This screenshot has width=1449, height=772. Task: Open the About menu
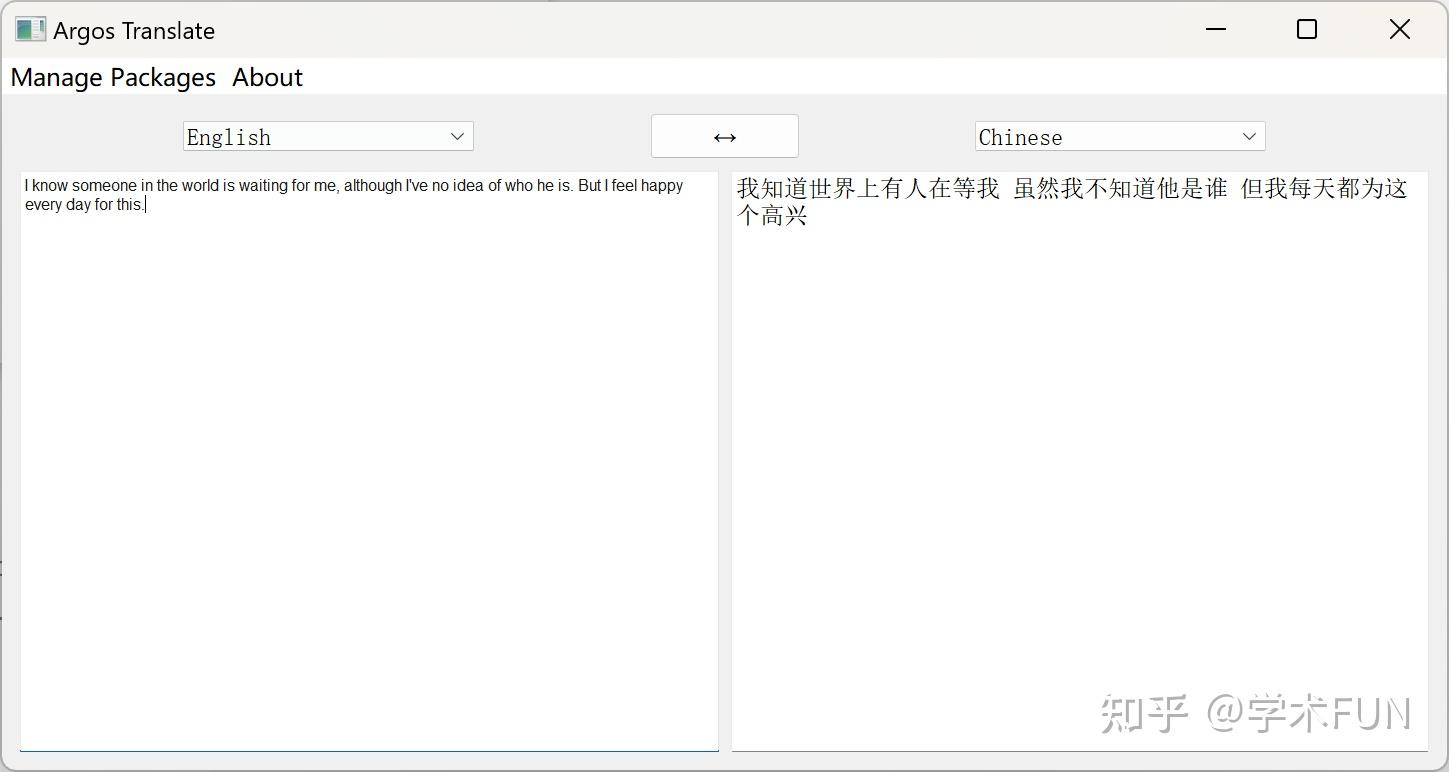click(x=266, y=77)
